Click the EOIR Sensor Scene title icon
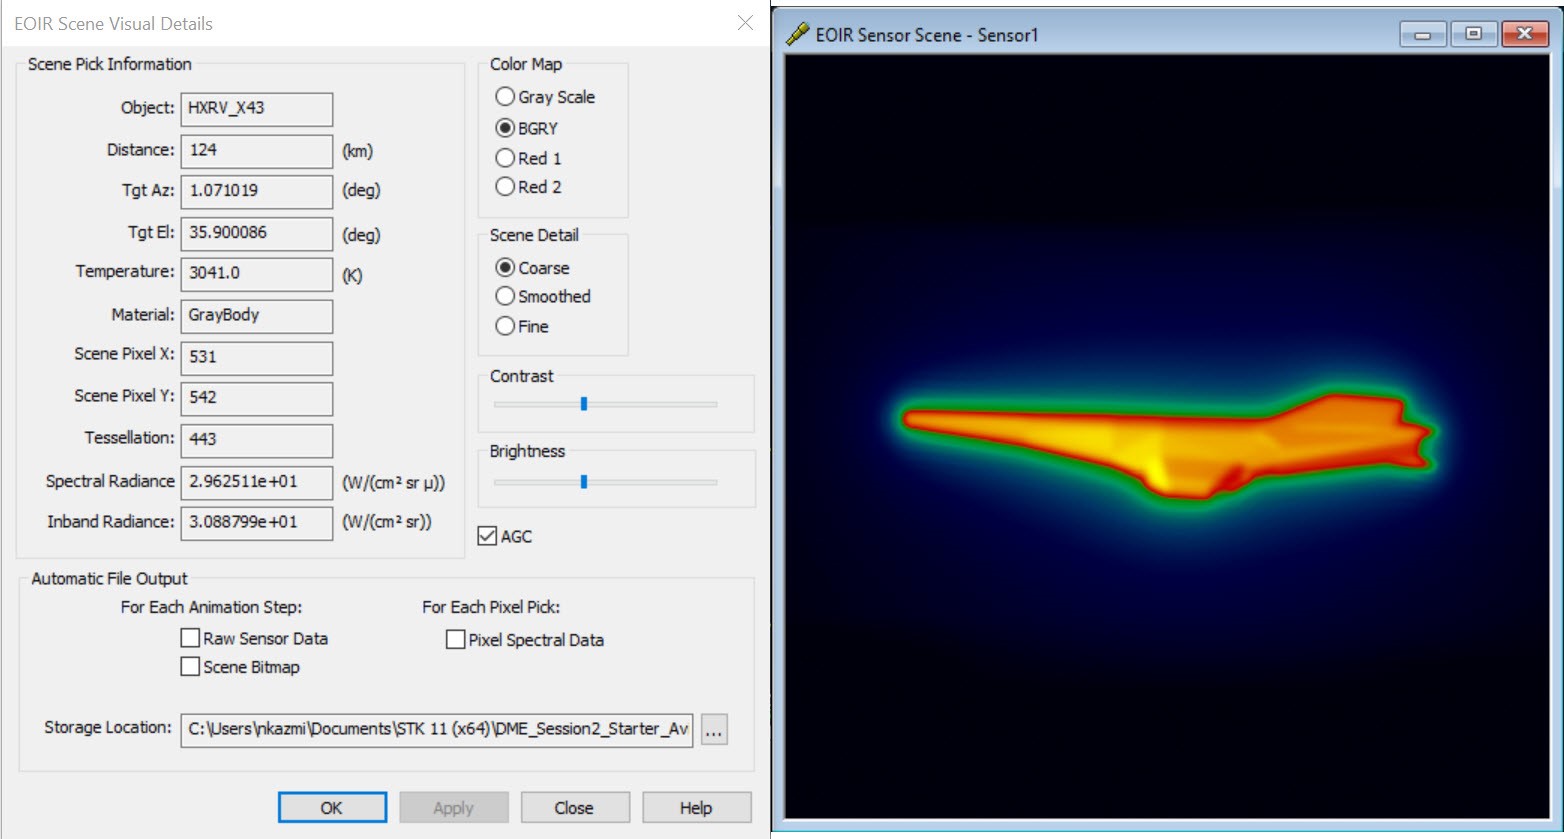Image resolution: width=1564 pixels, height=839 pixels. [x=797, y=35]
